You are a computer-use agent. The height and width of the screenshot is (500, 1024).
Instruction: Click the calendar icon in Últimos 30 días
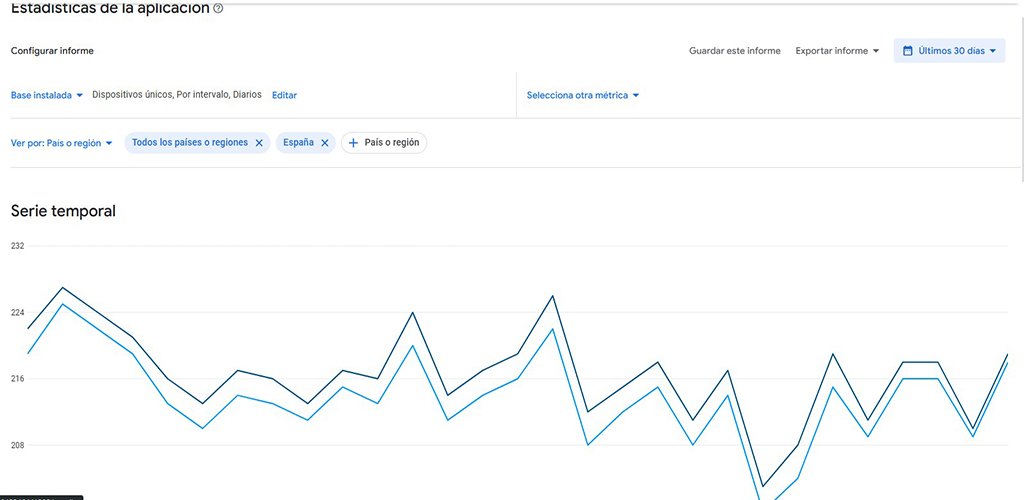pos(907,51)
